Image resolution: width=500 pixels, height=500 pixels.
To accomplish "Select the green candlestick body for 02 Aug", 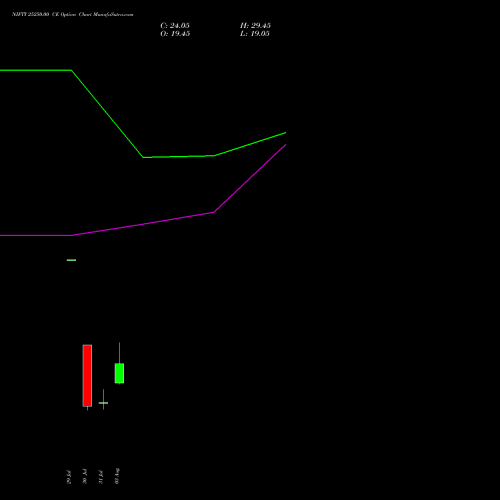I will (x=119, y=373).
